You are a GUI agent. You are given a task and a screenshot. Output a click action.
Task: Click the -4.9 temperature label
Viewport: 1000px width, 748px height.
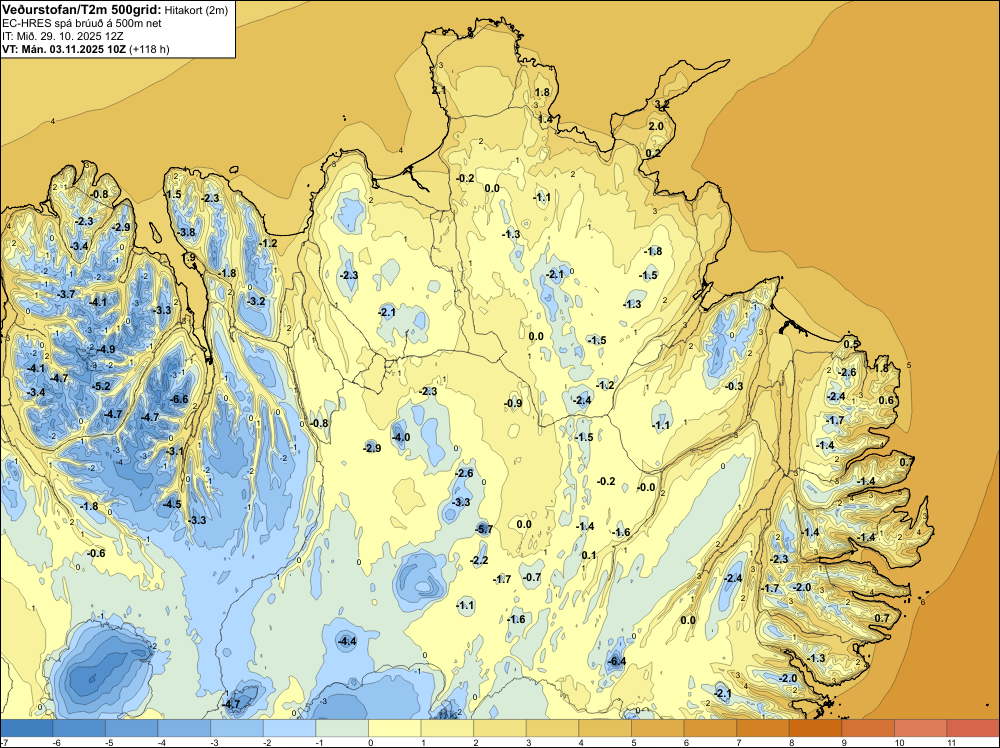tap(107, 349)
